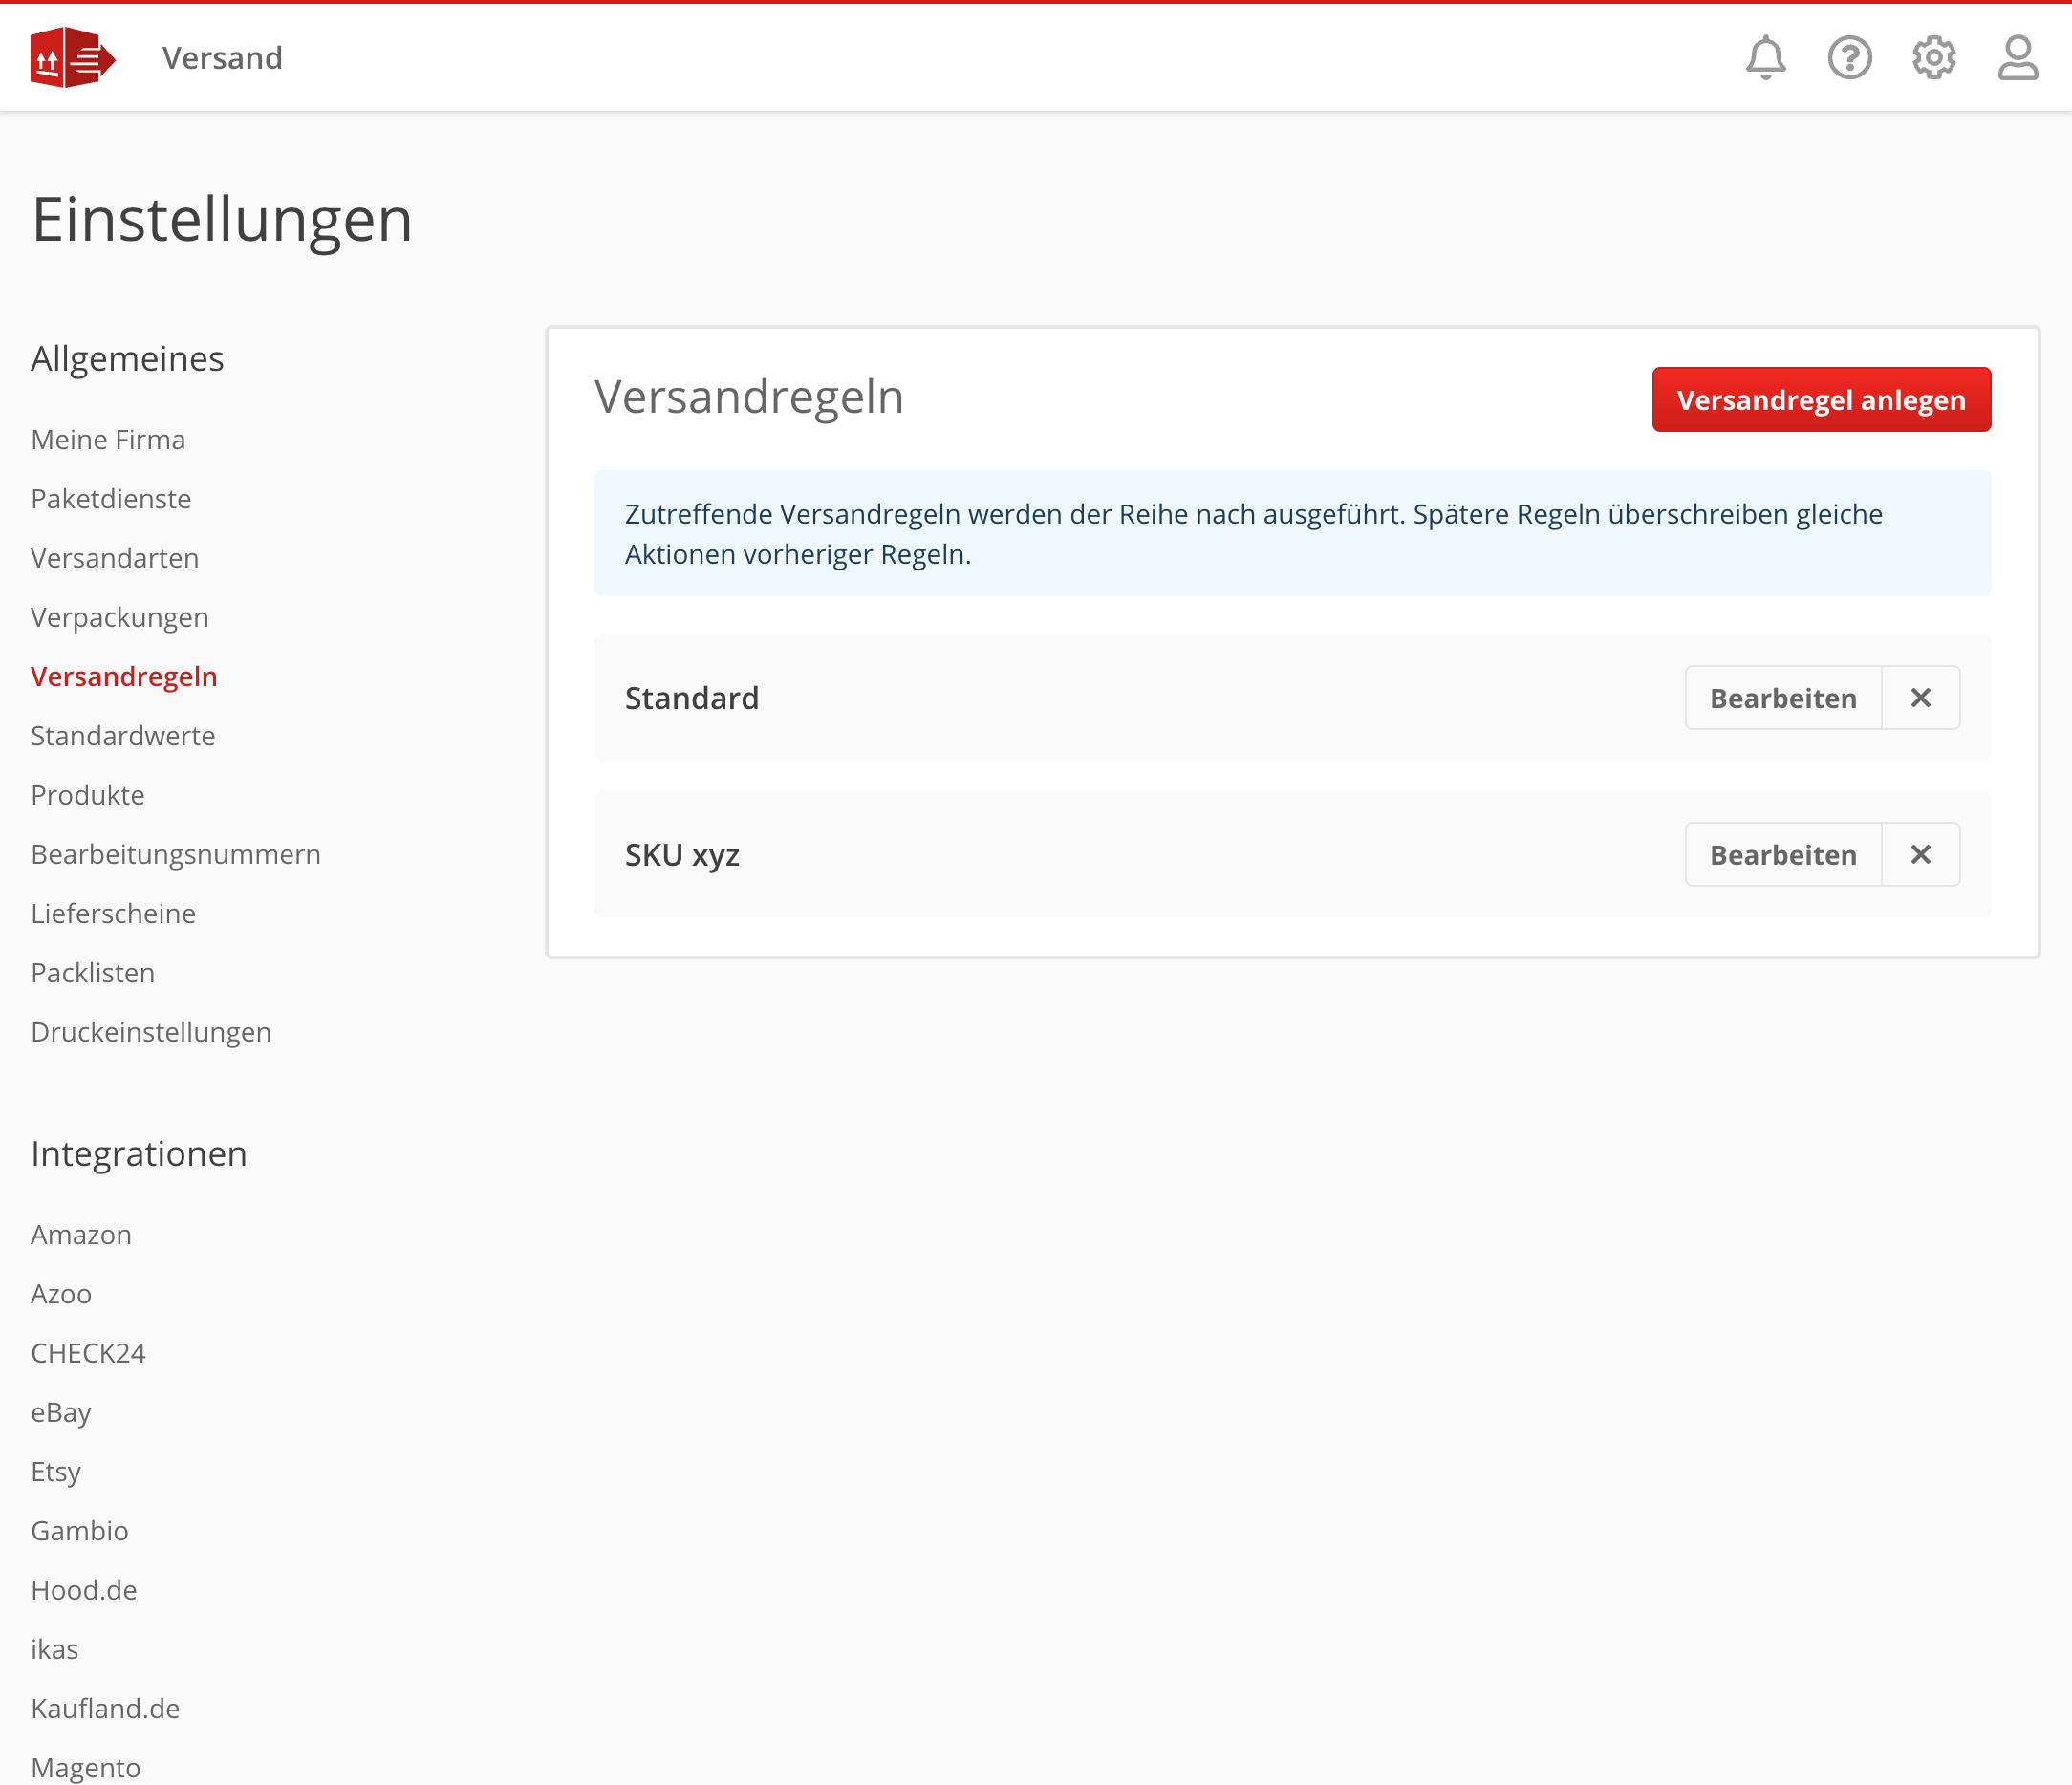Click the Integrationen section heading
Image resolution: width=2072 pixels, height=1785 pixels.
pyautogui.click(x=139, y=1154)
